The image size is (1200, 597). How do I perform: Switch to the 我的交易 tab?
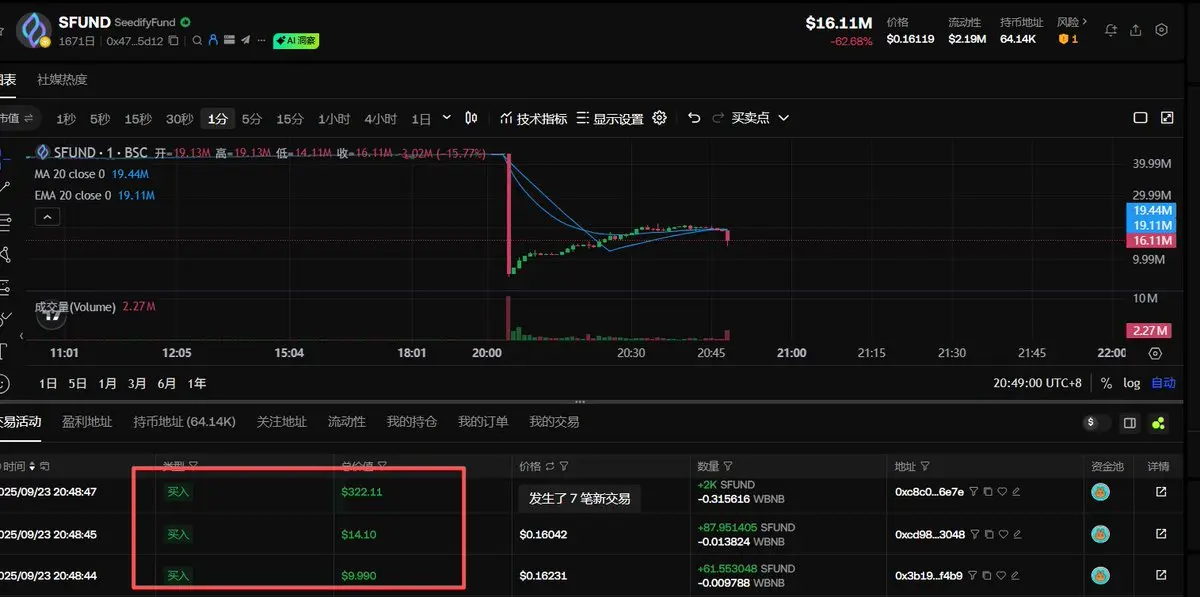[554, 422]
